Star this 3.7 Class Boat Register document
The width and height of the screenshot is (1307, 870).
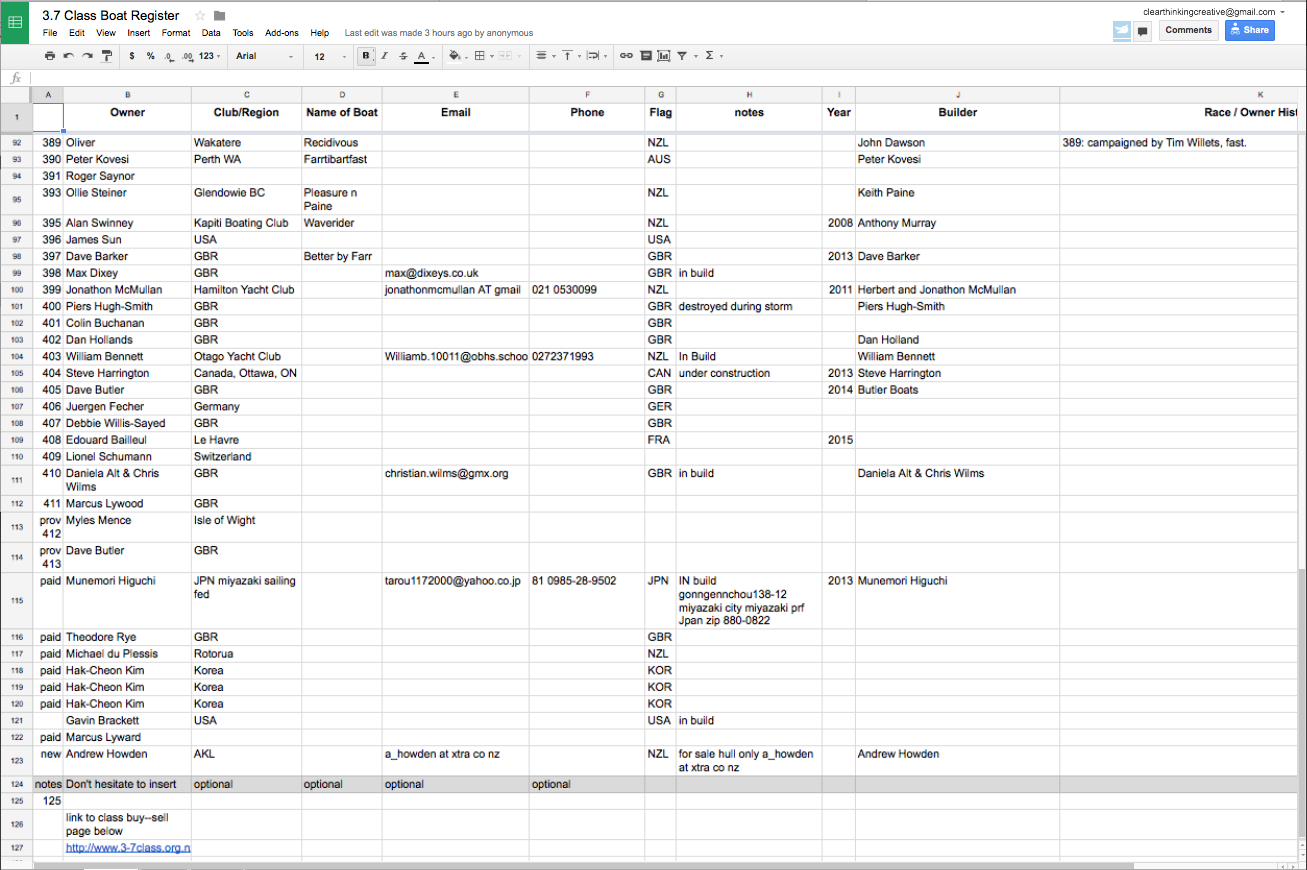pos(200,15)
